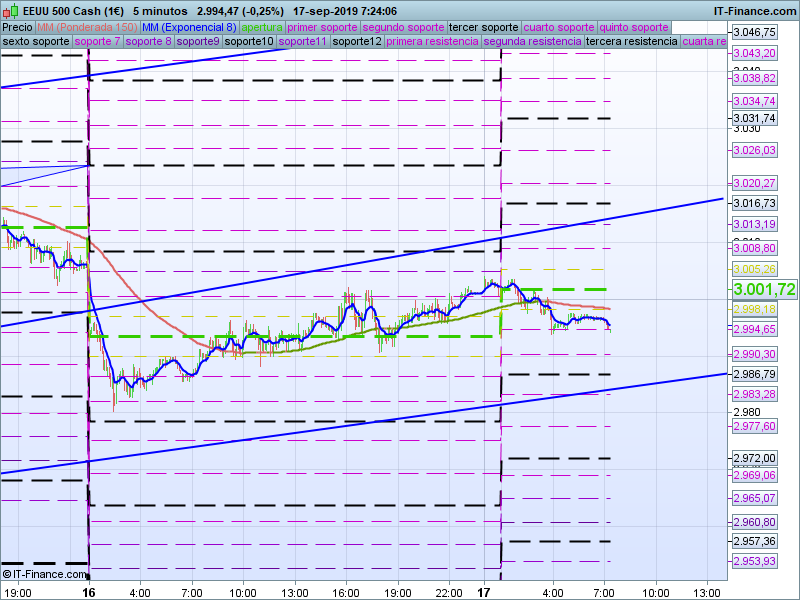Select the tercer soporte label
The image size is (800, 600).
pos(484,27)
